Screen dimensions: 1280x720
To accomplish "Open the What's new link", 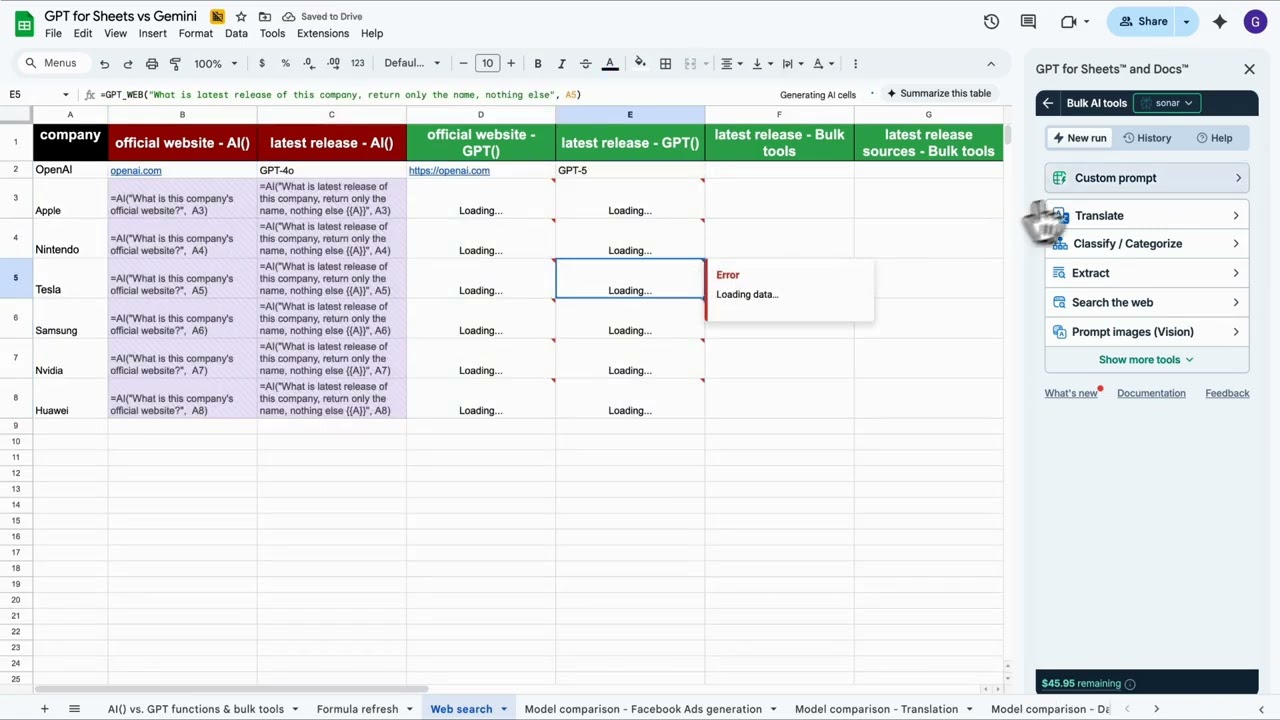I will (1071, 393).
